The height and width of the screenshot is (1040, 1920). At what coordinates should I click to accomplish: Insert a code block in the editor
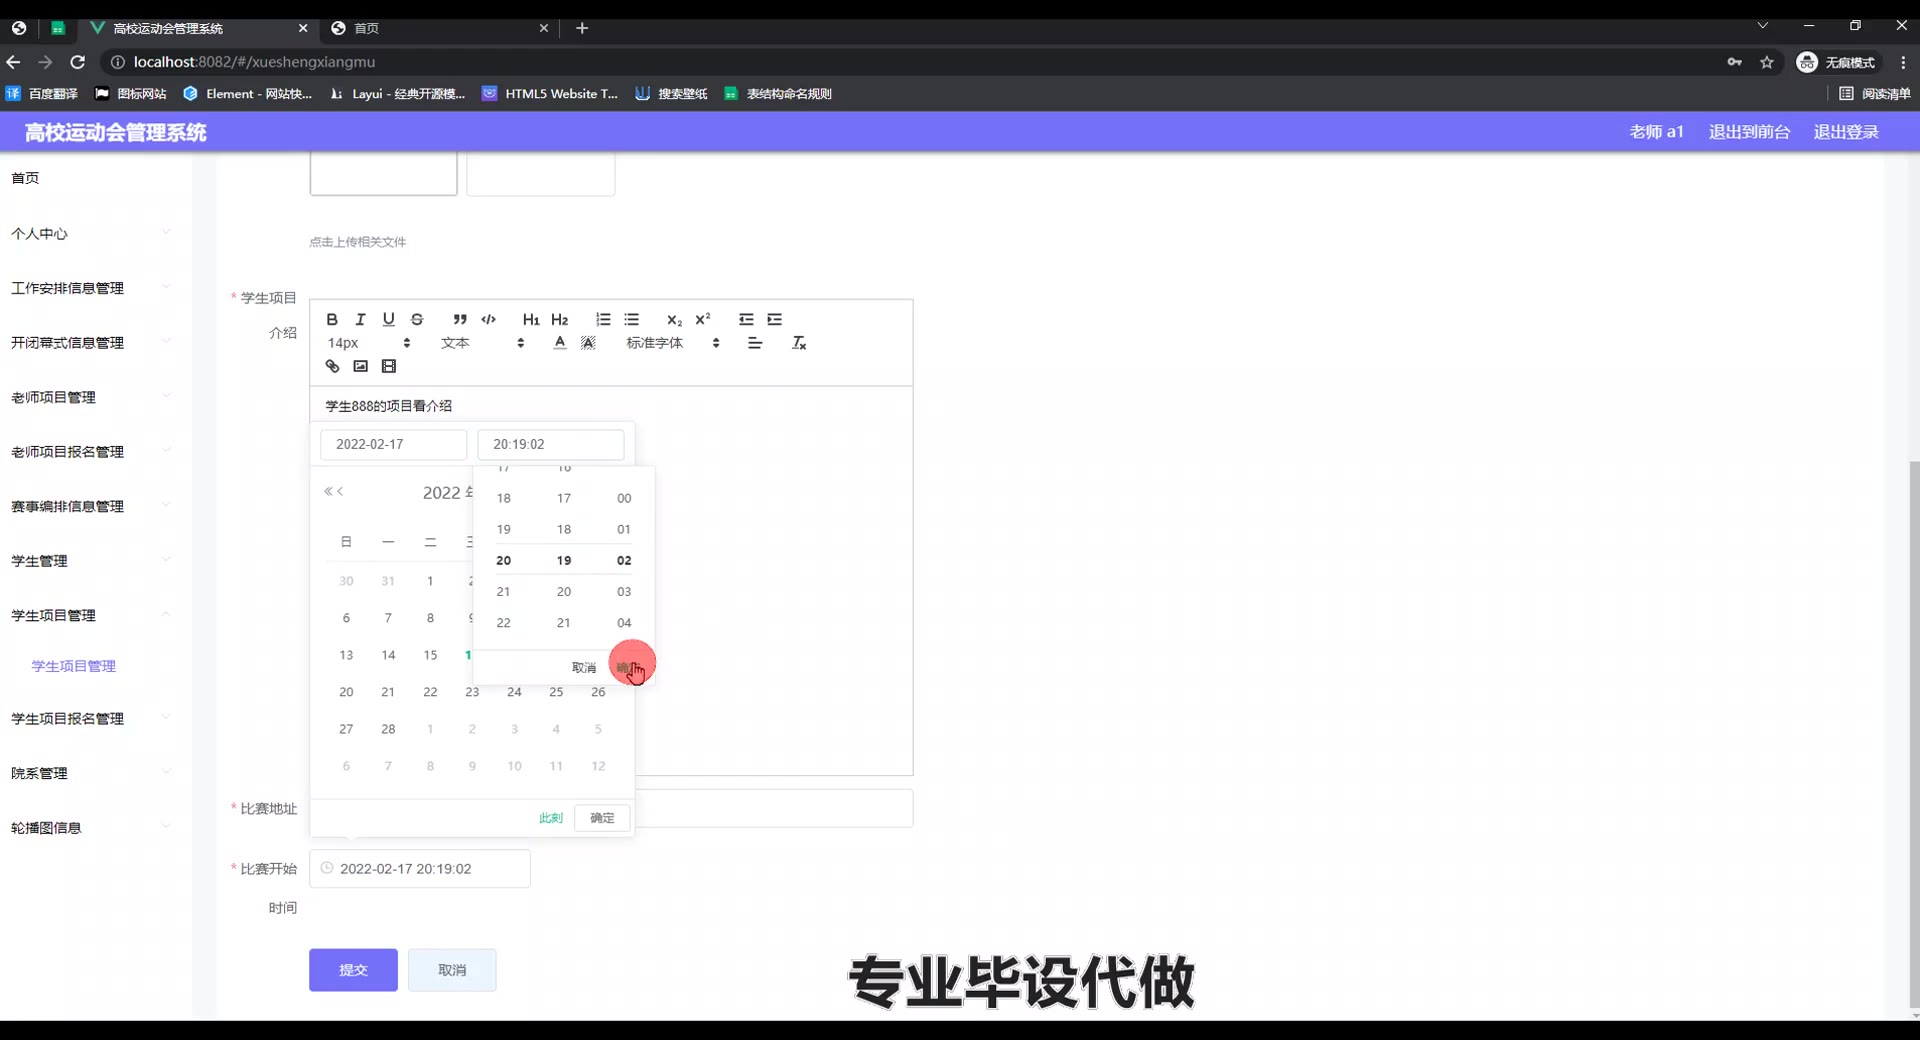click(488, 319)
